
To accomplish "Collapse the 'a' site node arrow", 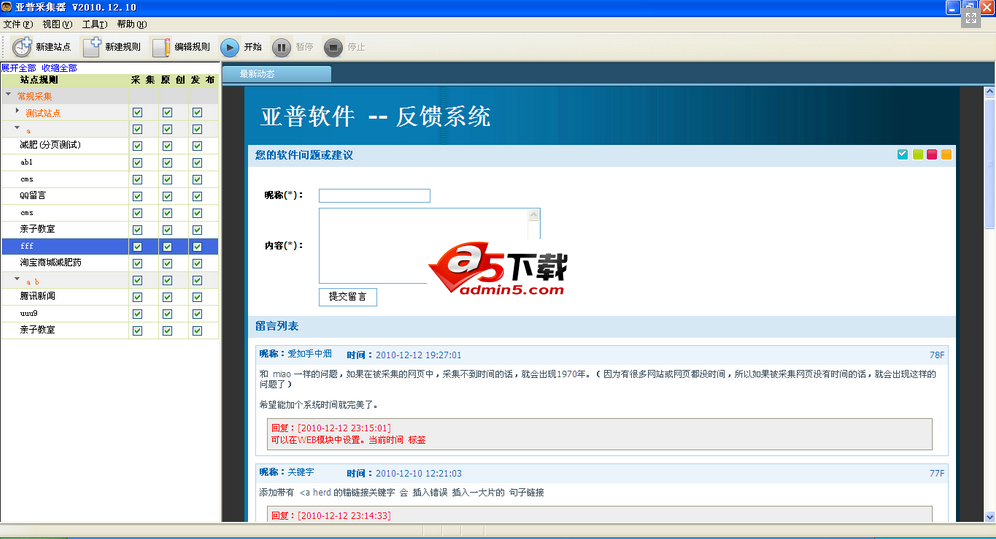I will [x=17, y=128].
